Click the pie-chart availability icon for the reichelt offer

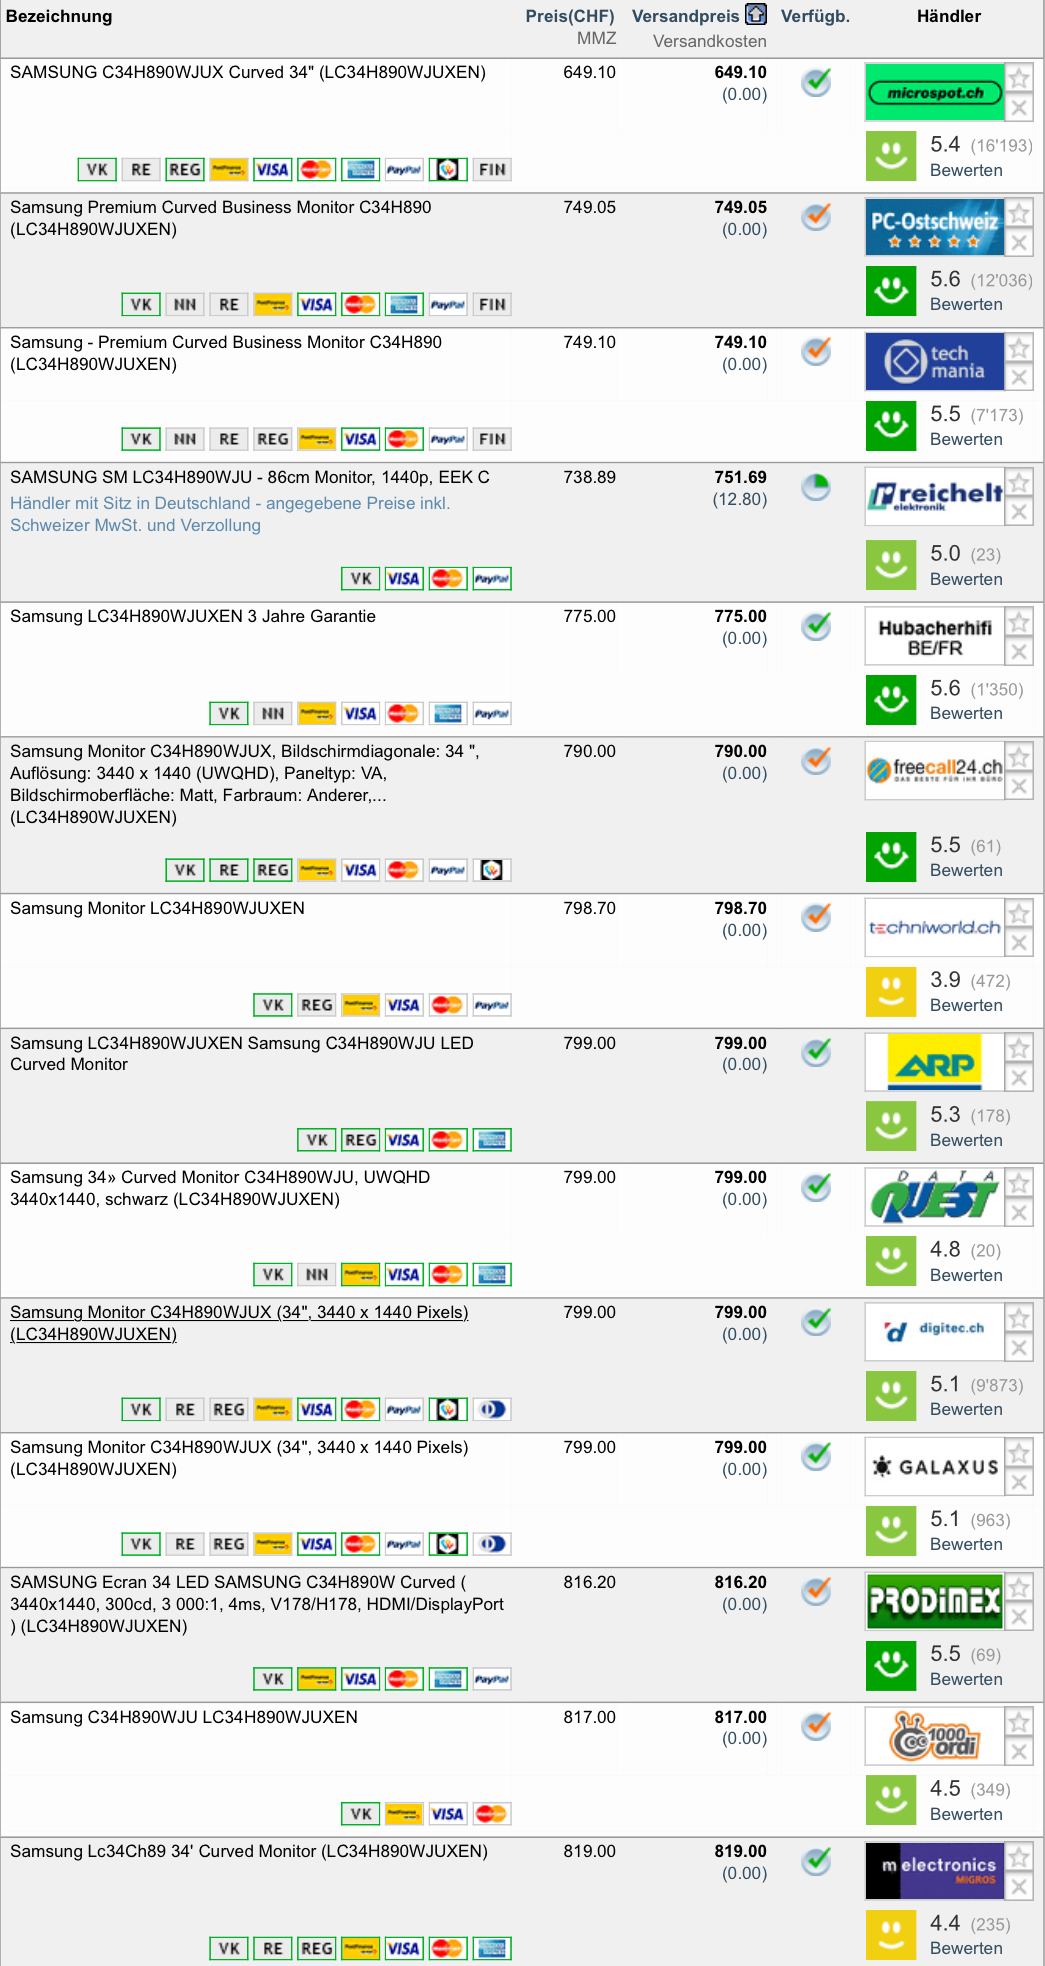(x=816, y=487)
